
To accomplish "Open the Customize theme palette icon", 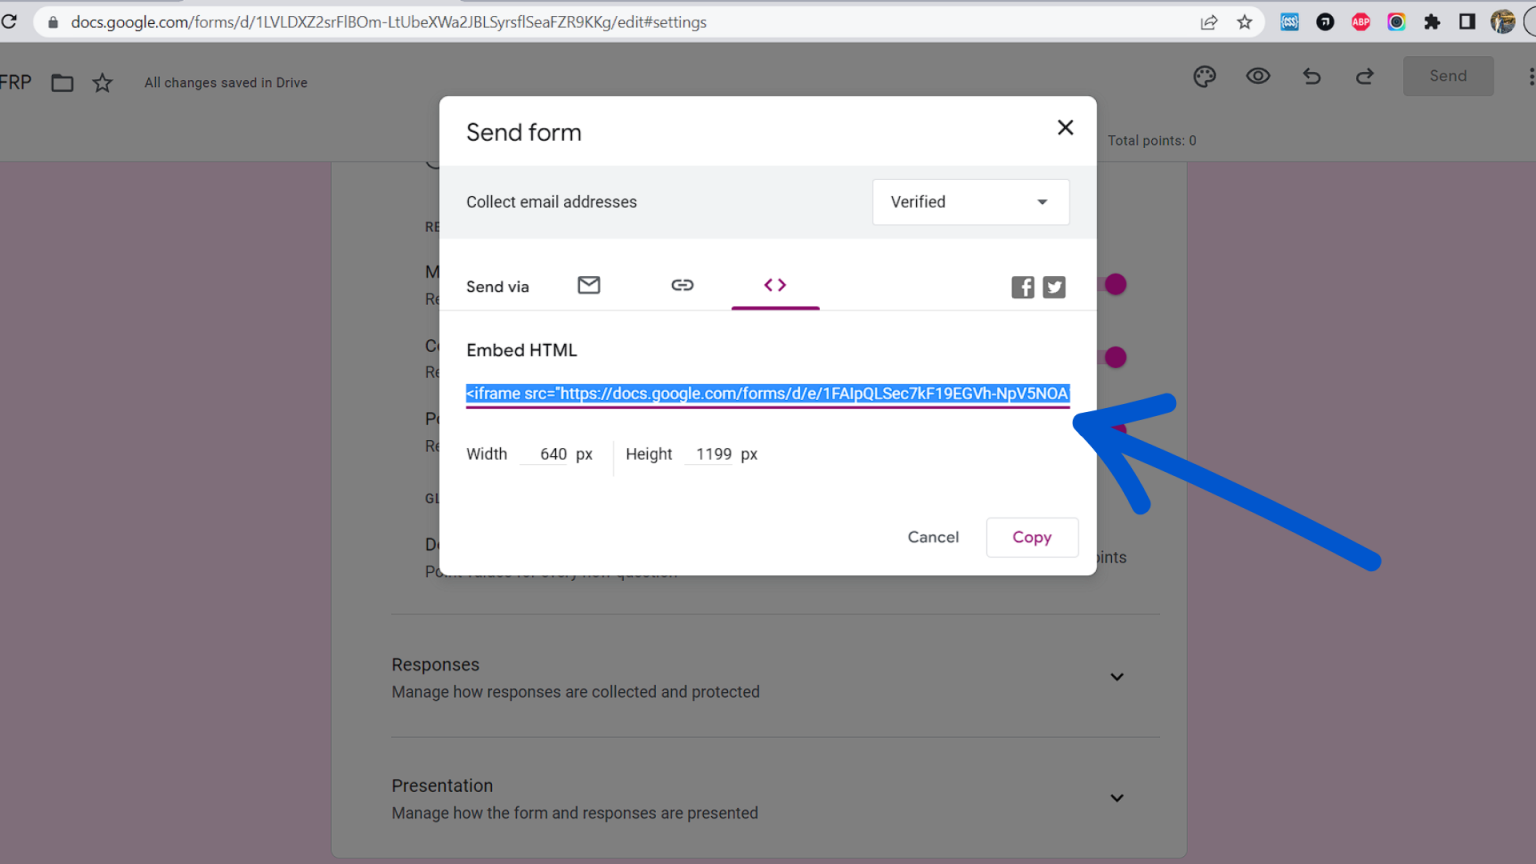I will click(x=1204, y=76).
